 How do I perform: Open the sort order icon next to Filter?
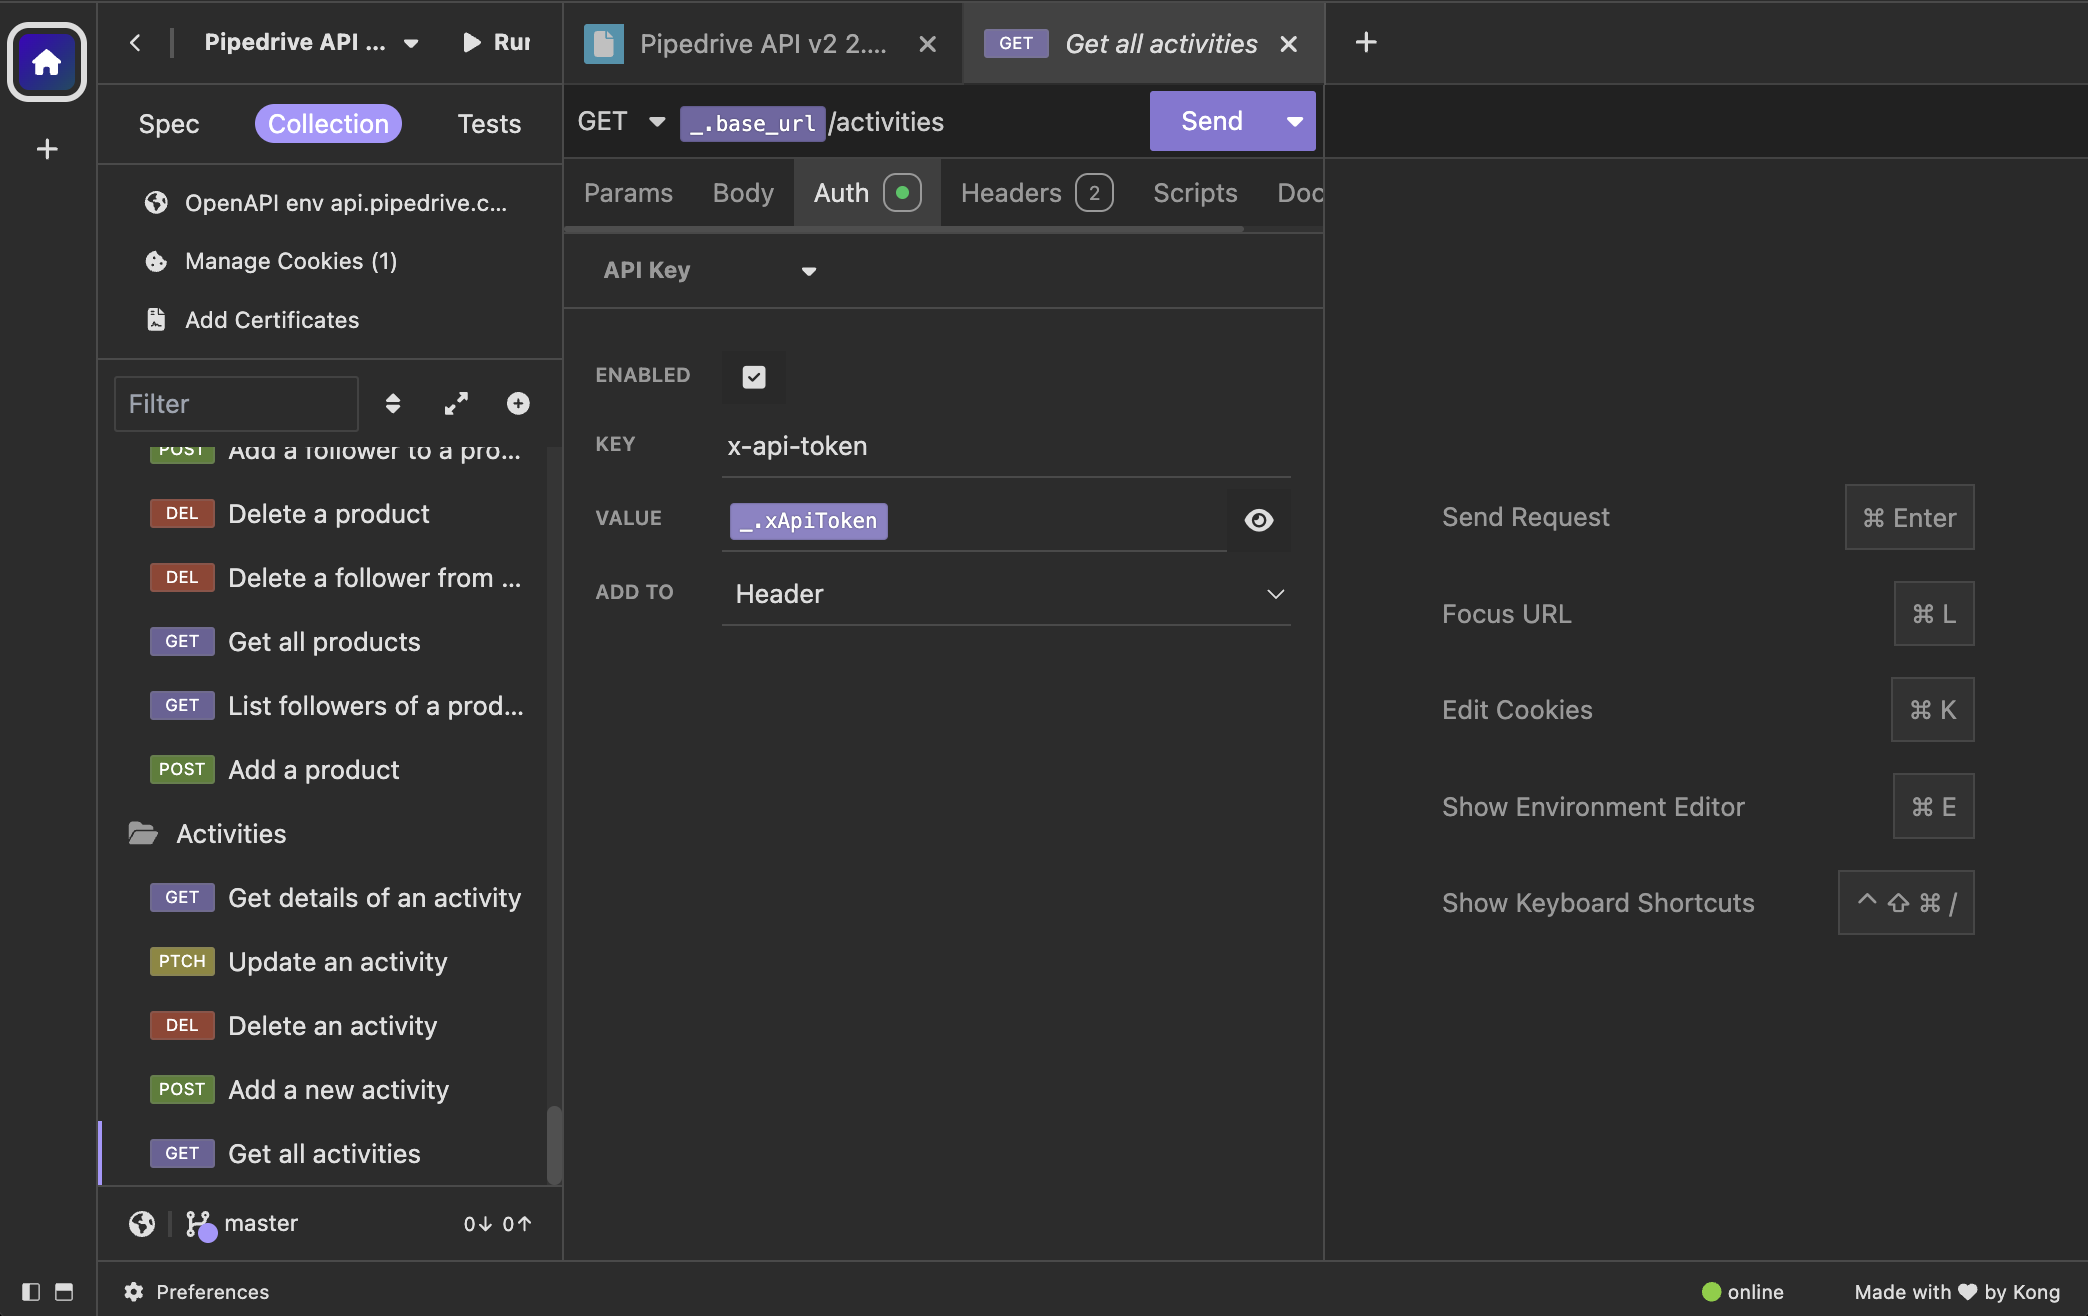393,403
